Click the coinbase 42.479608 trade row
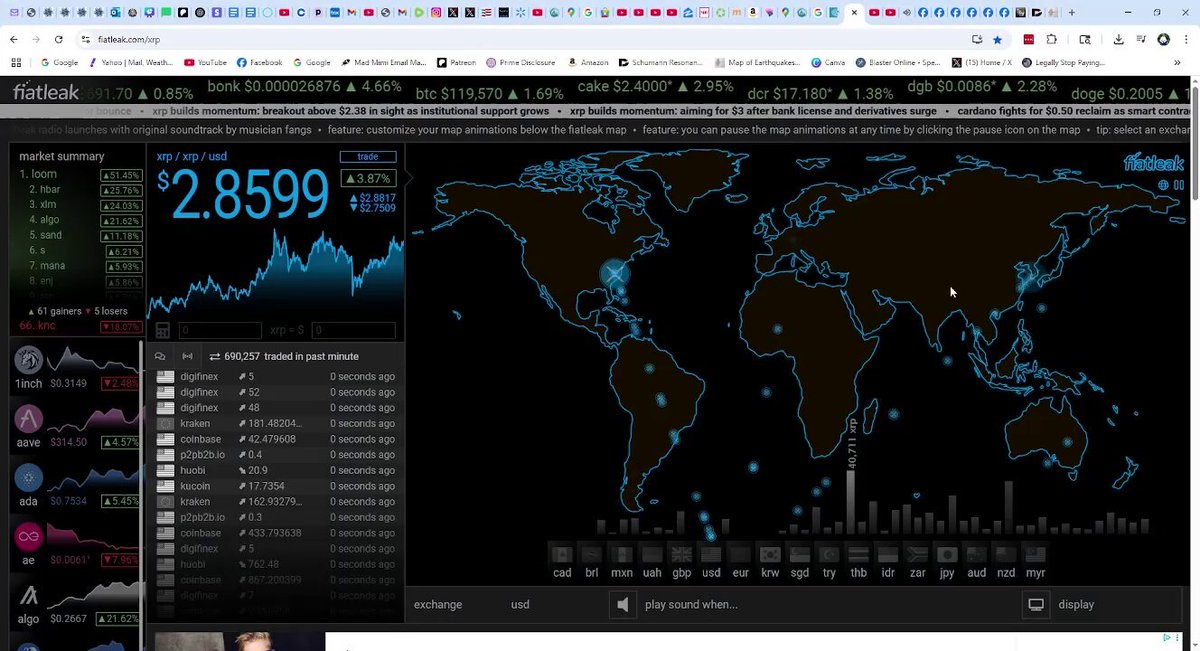The height and width of the screenshot is (651, 1200). point(276,439)
